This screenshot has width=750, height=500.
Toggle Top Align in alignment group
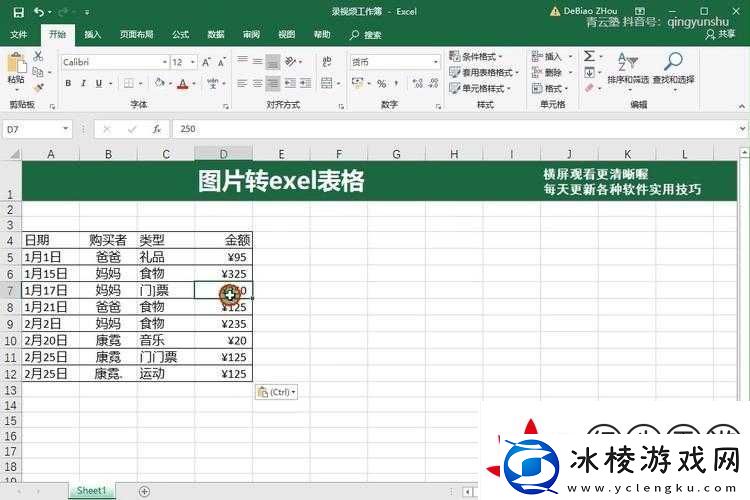coord(243,61)
